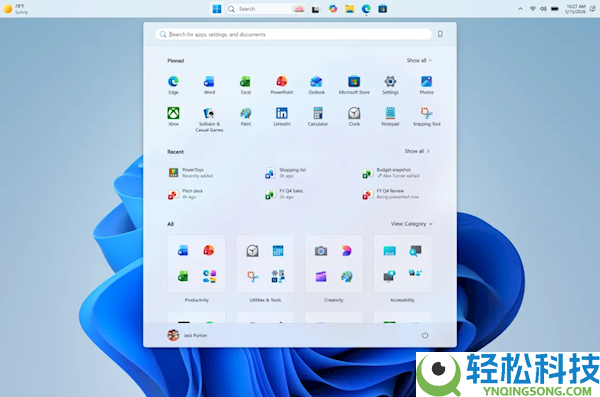Open File Explorer on the taskbar

tap(349, 9)
